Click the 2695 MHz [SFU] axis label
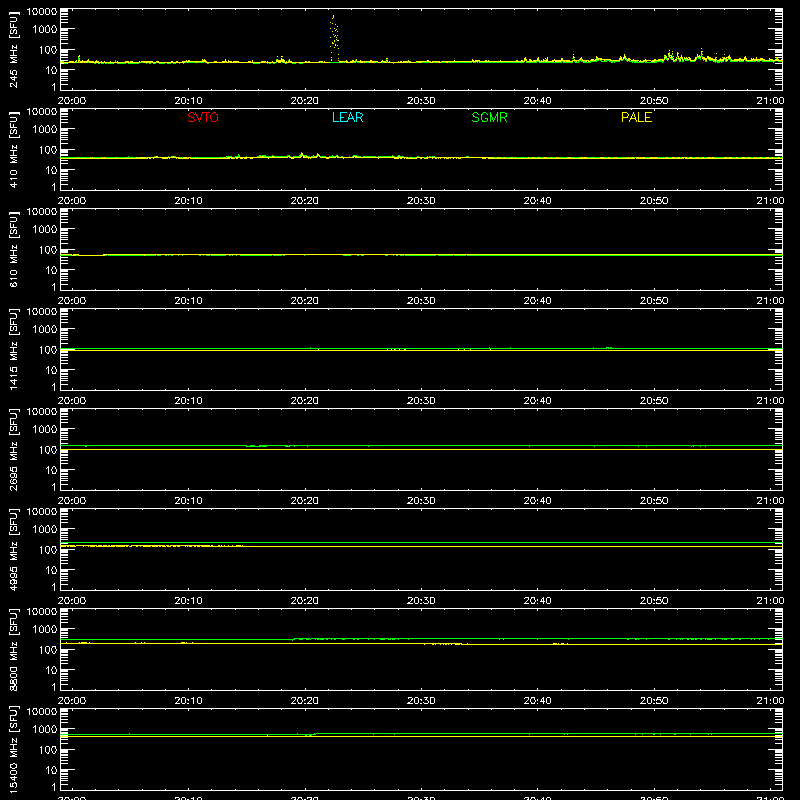Screen dimensions: 800x800 pyautogui.click(x=14, y=449)
